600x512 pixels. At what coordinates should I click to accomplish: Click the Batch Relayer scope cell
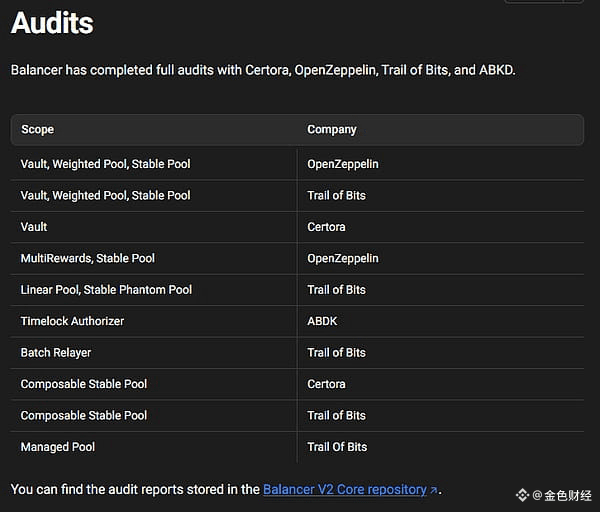click(x=56, y=352)
